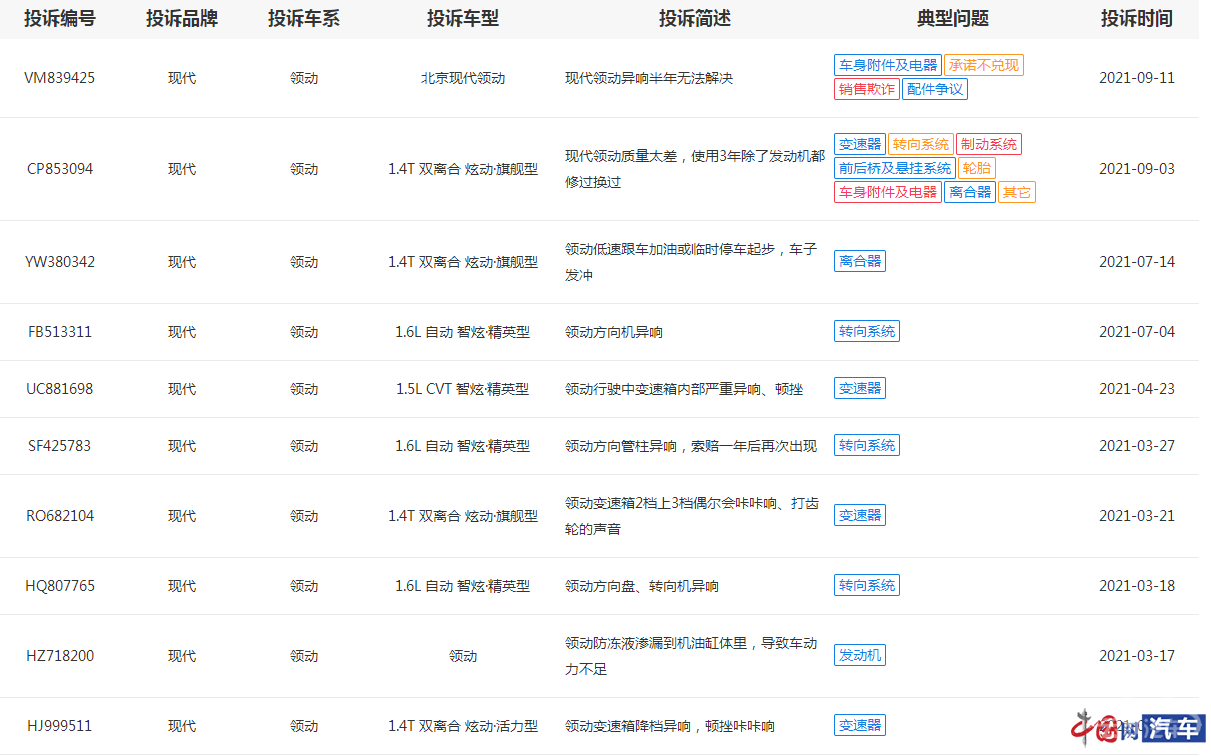Click the 轮胎 tag
Image resolution: width=1211 pixels, height=756 pixels.
pos(977,168)
